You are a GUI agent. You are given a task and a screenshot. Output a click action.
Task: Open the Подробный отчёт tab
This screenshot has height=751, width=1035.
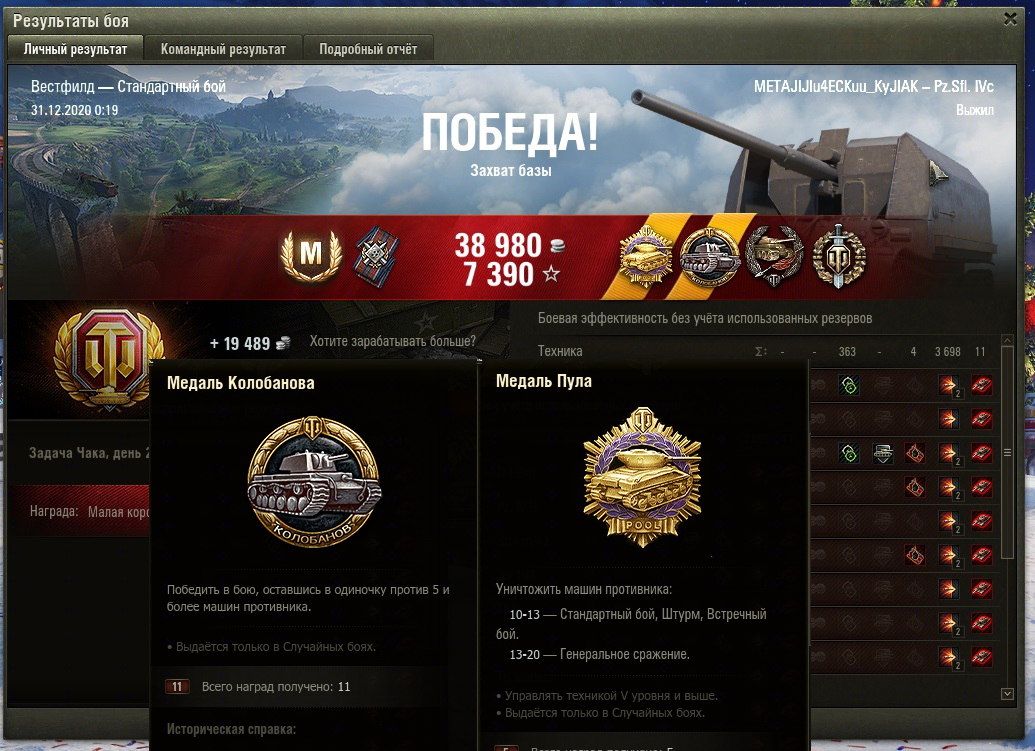[x=368, y=49]
